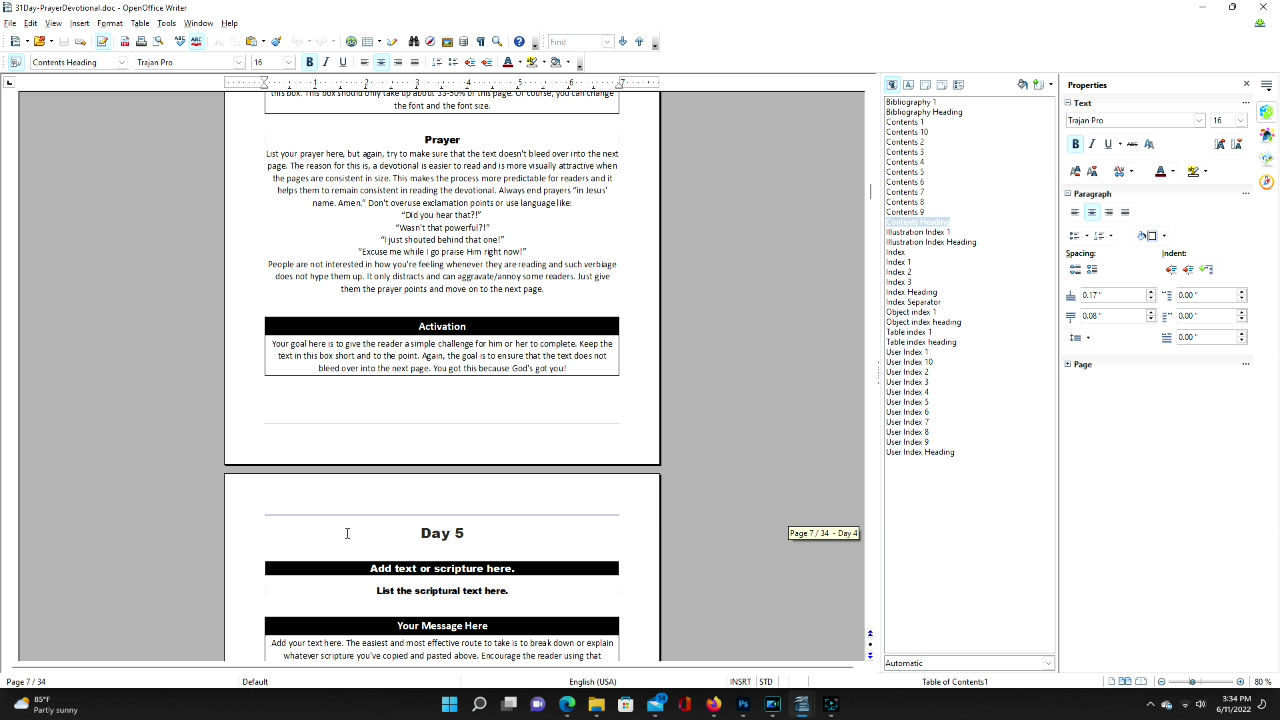Open the Gallery icon in the toolbar
The image size is (1280, 720).
(x=447, y=42)
